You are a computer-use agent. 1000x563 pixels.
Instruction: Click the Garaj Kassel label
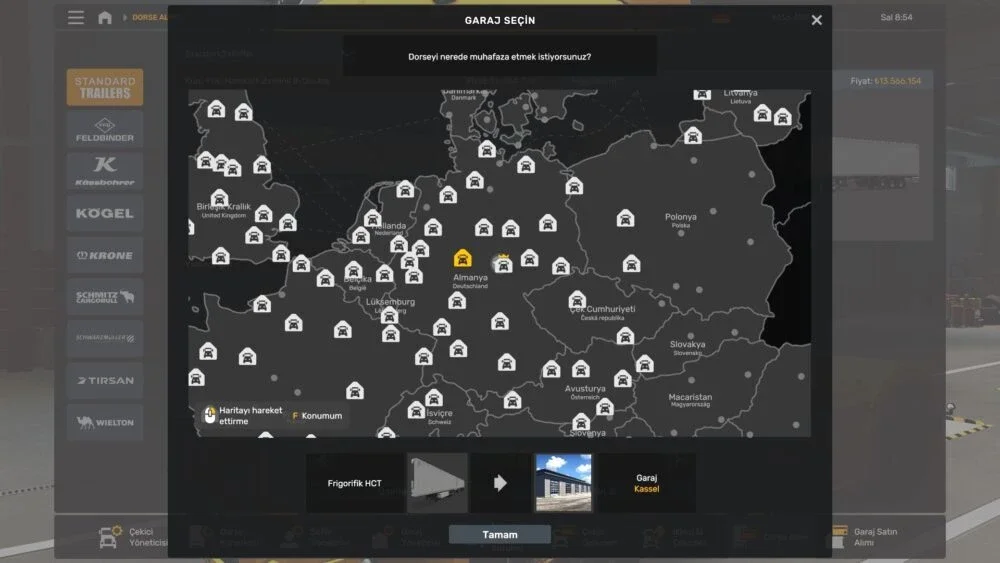click(x=646, y=483)
